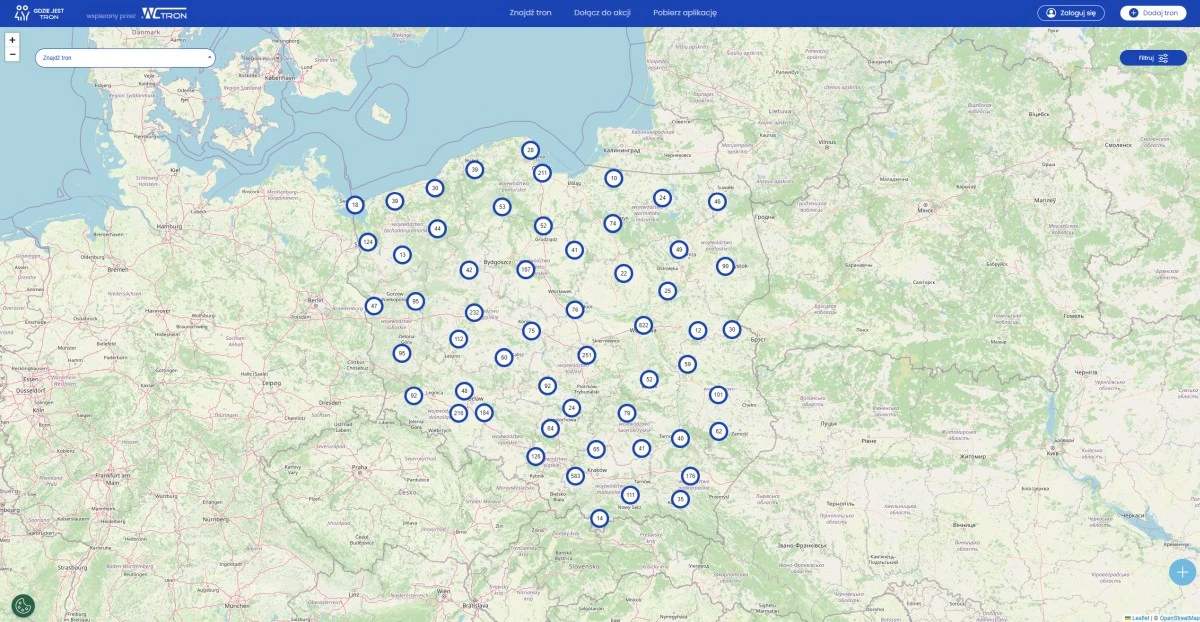
Task: Open the Leaflet attribution link
Action: tap(1139, 617)
